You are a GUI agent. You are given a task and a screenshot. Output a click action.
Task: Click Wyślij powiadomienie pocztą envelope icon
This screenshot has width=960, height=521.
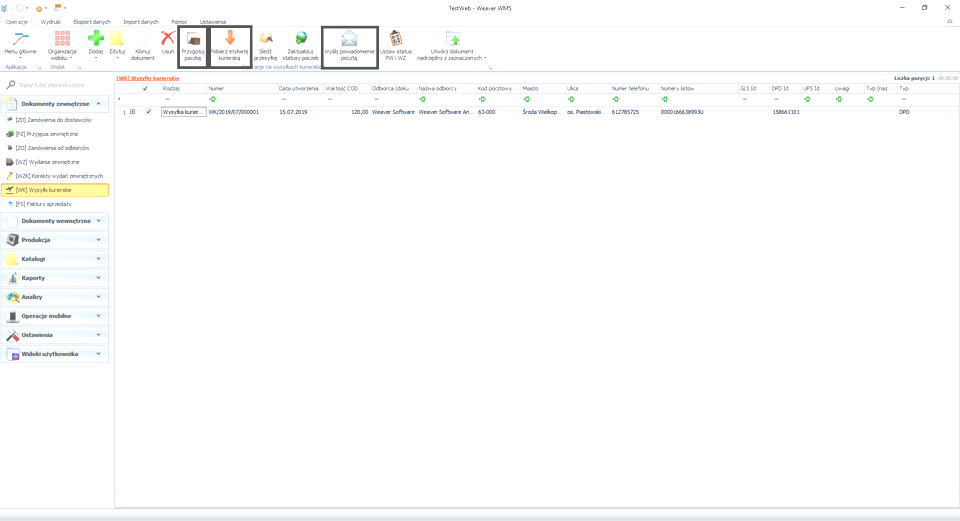click(x=349, y=38)
